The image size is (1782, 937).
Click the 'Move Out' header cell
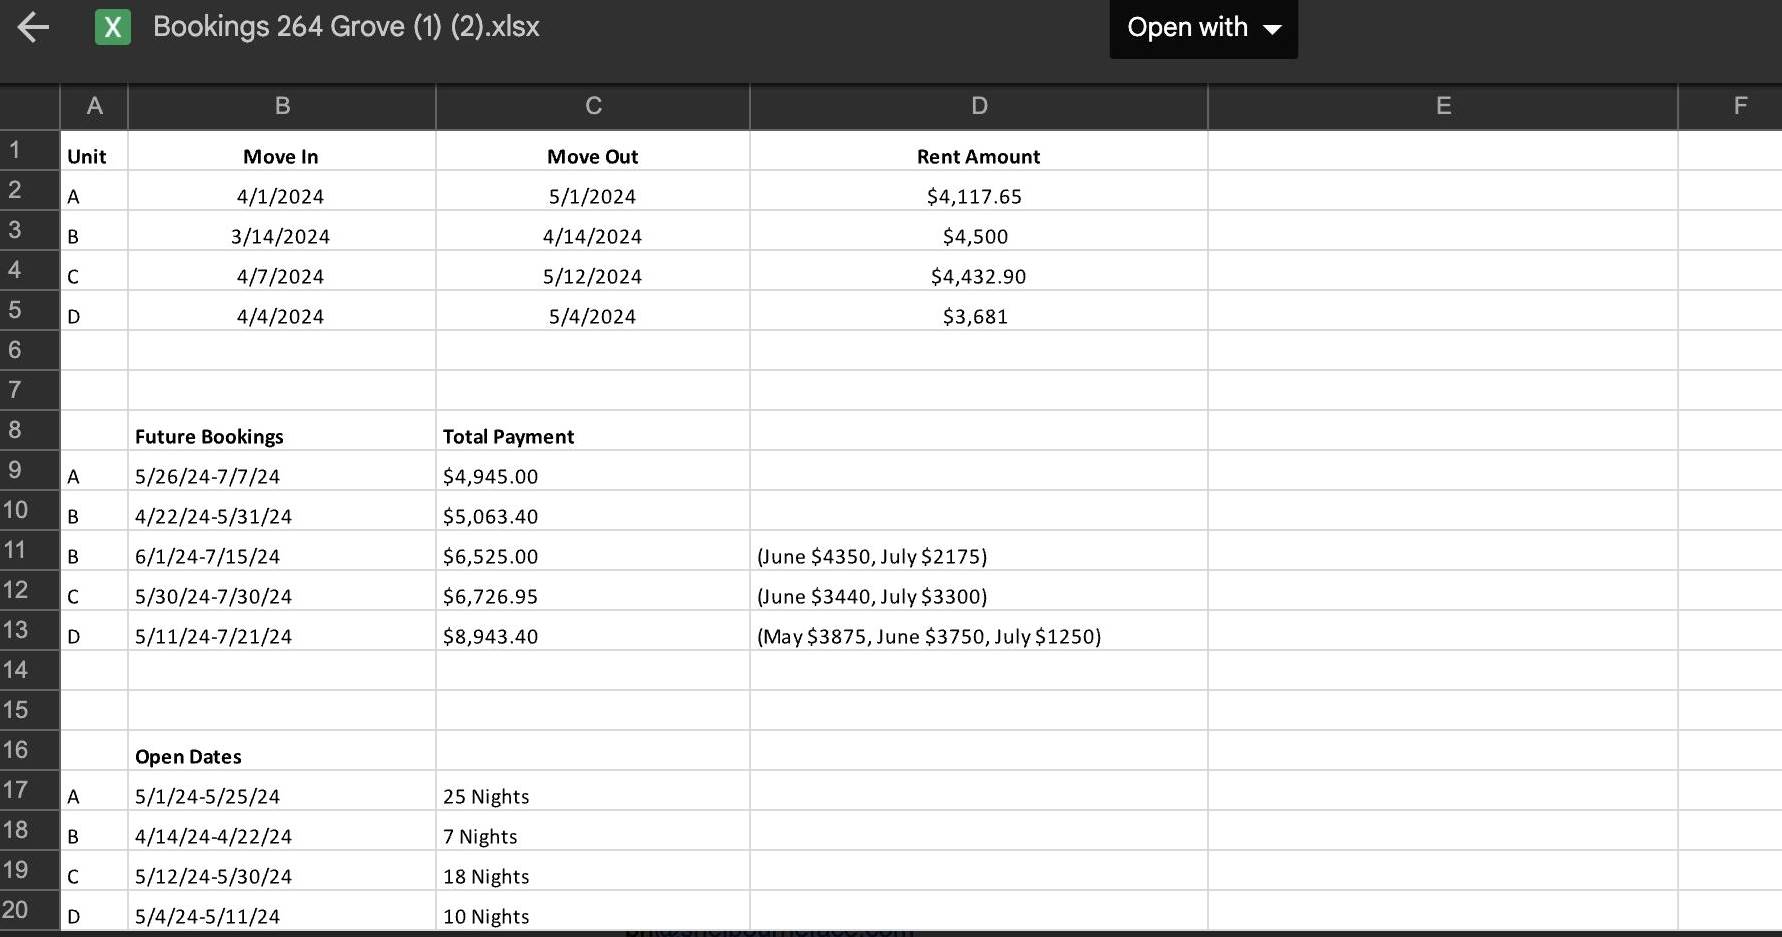(x=593, y=151)
